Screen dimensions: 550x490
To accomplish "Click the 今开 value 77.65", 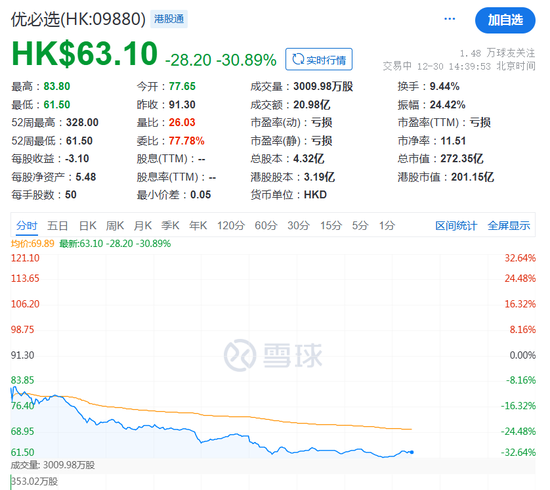I will (182, 86).
